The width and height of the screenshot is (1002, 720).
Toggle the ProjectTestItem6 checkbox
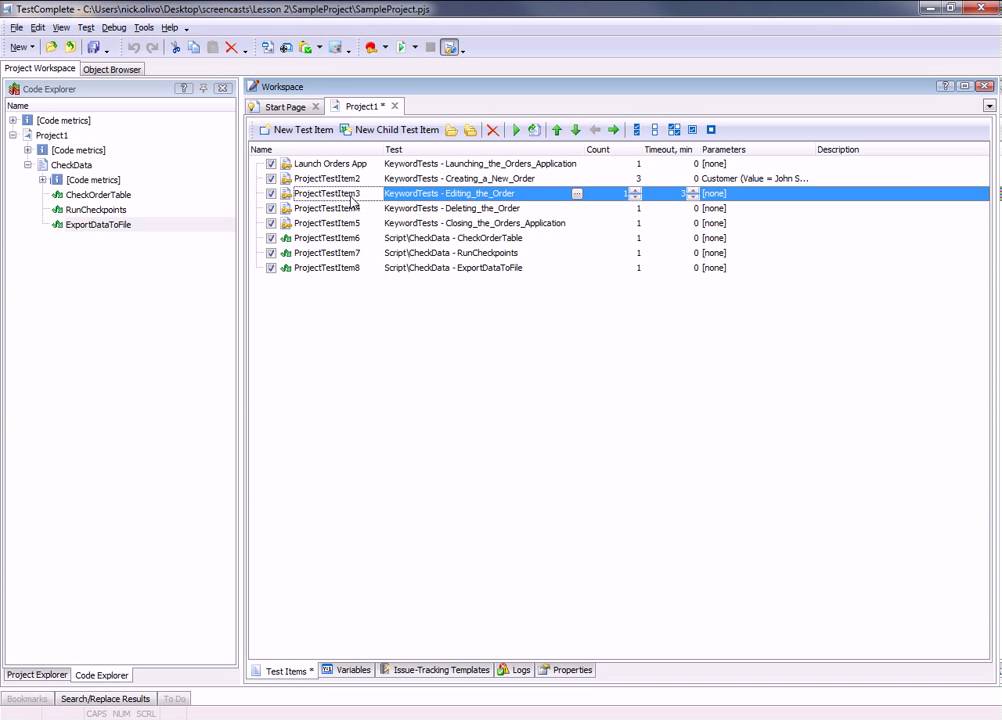271,238
